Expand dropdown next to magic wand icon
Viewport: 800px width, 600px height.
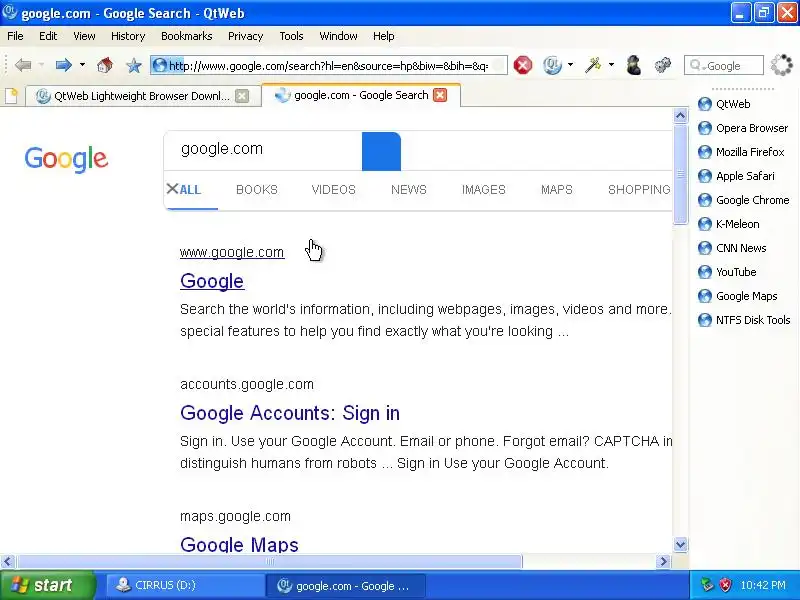pos(611,65)
